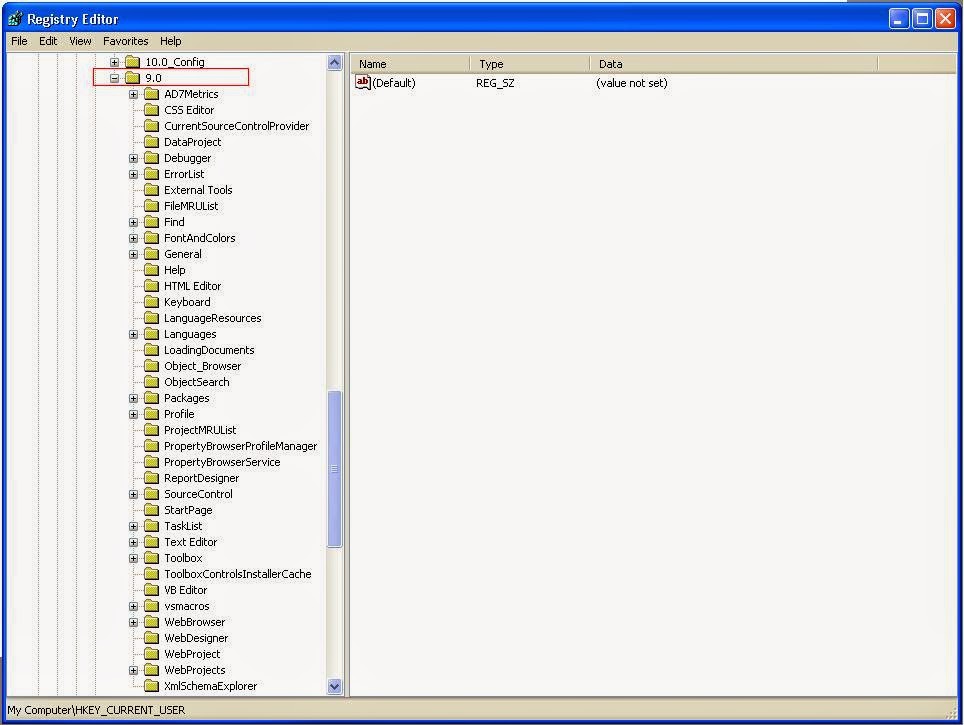Click the CurrentSourceControlProvider folder icon
This screenshot has width=964, height=725.
pyautogui.click(x=151, y=125)
